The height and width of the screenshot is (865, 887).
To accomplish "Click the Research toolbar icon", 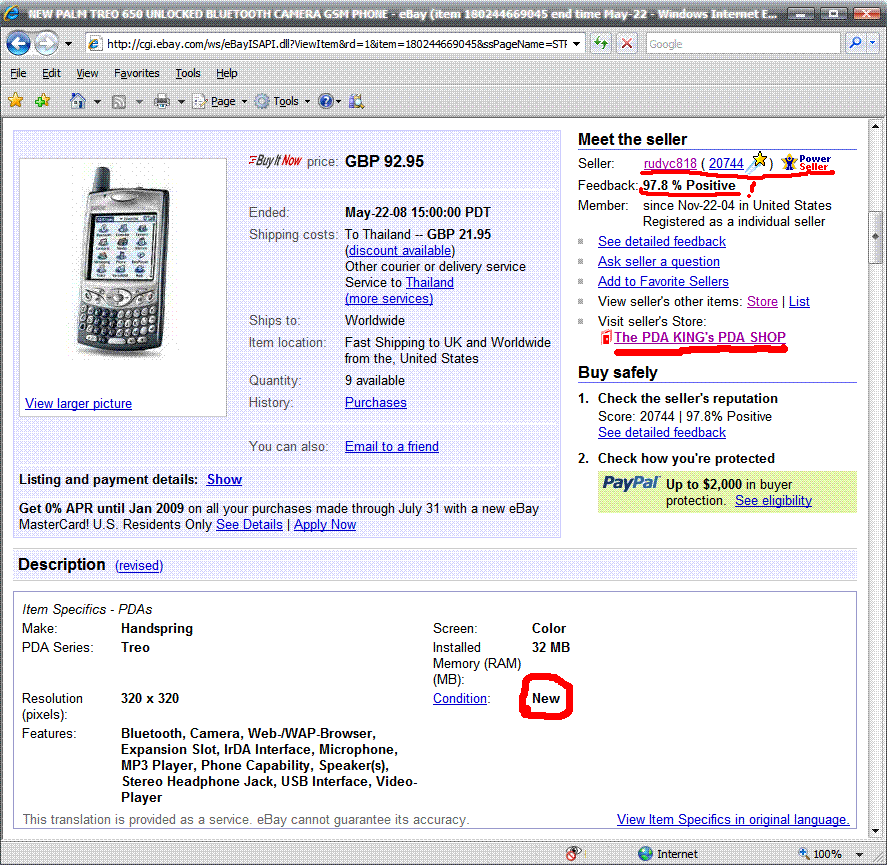I will [356, 101].
